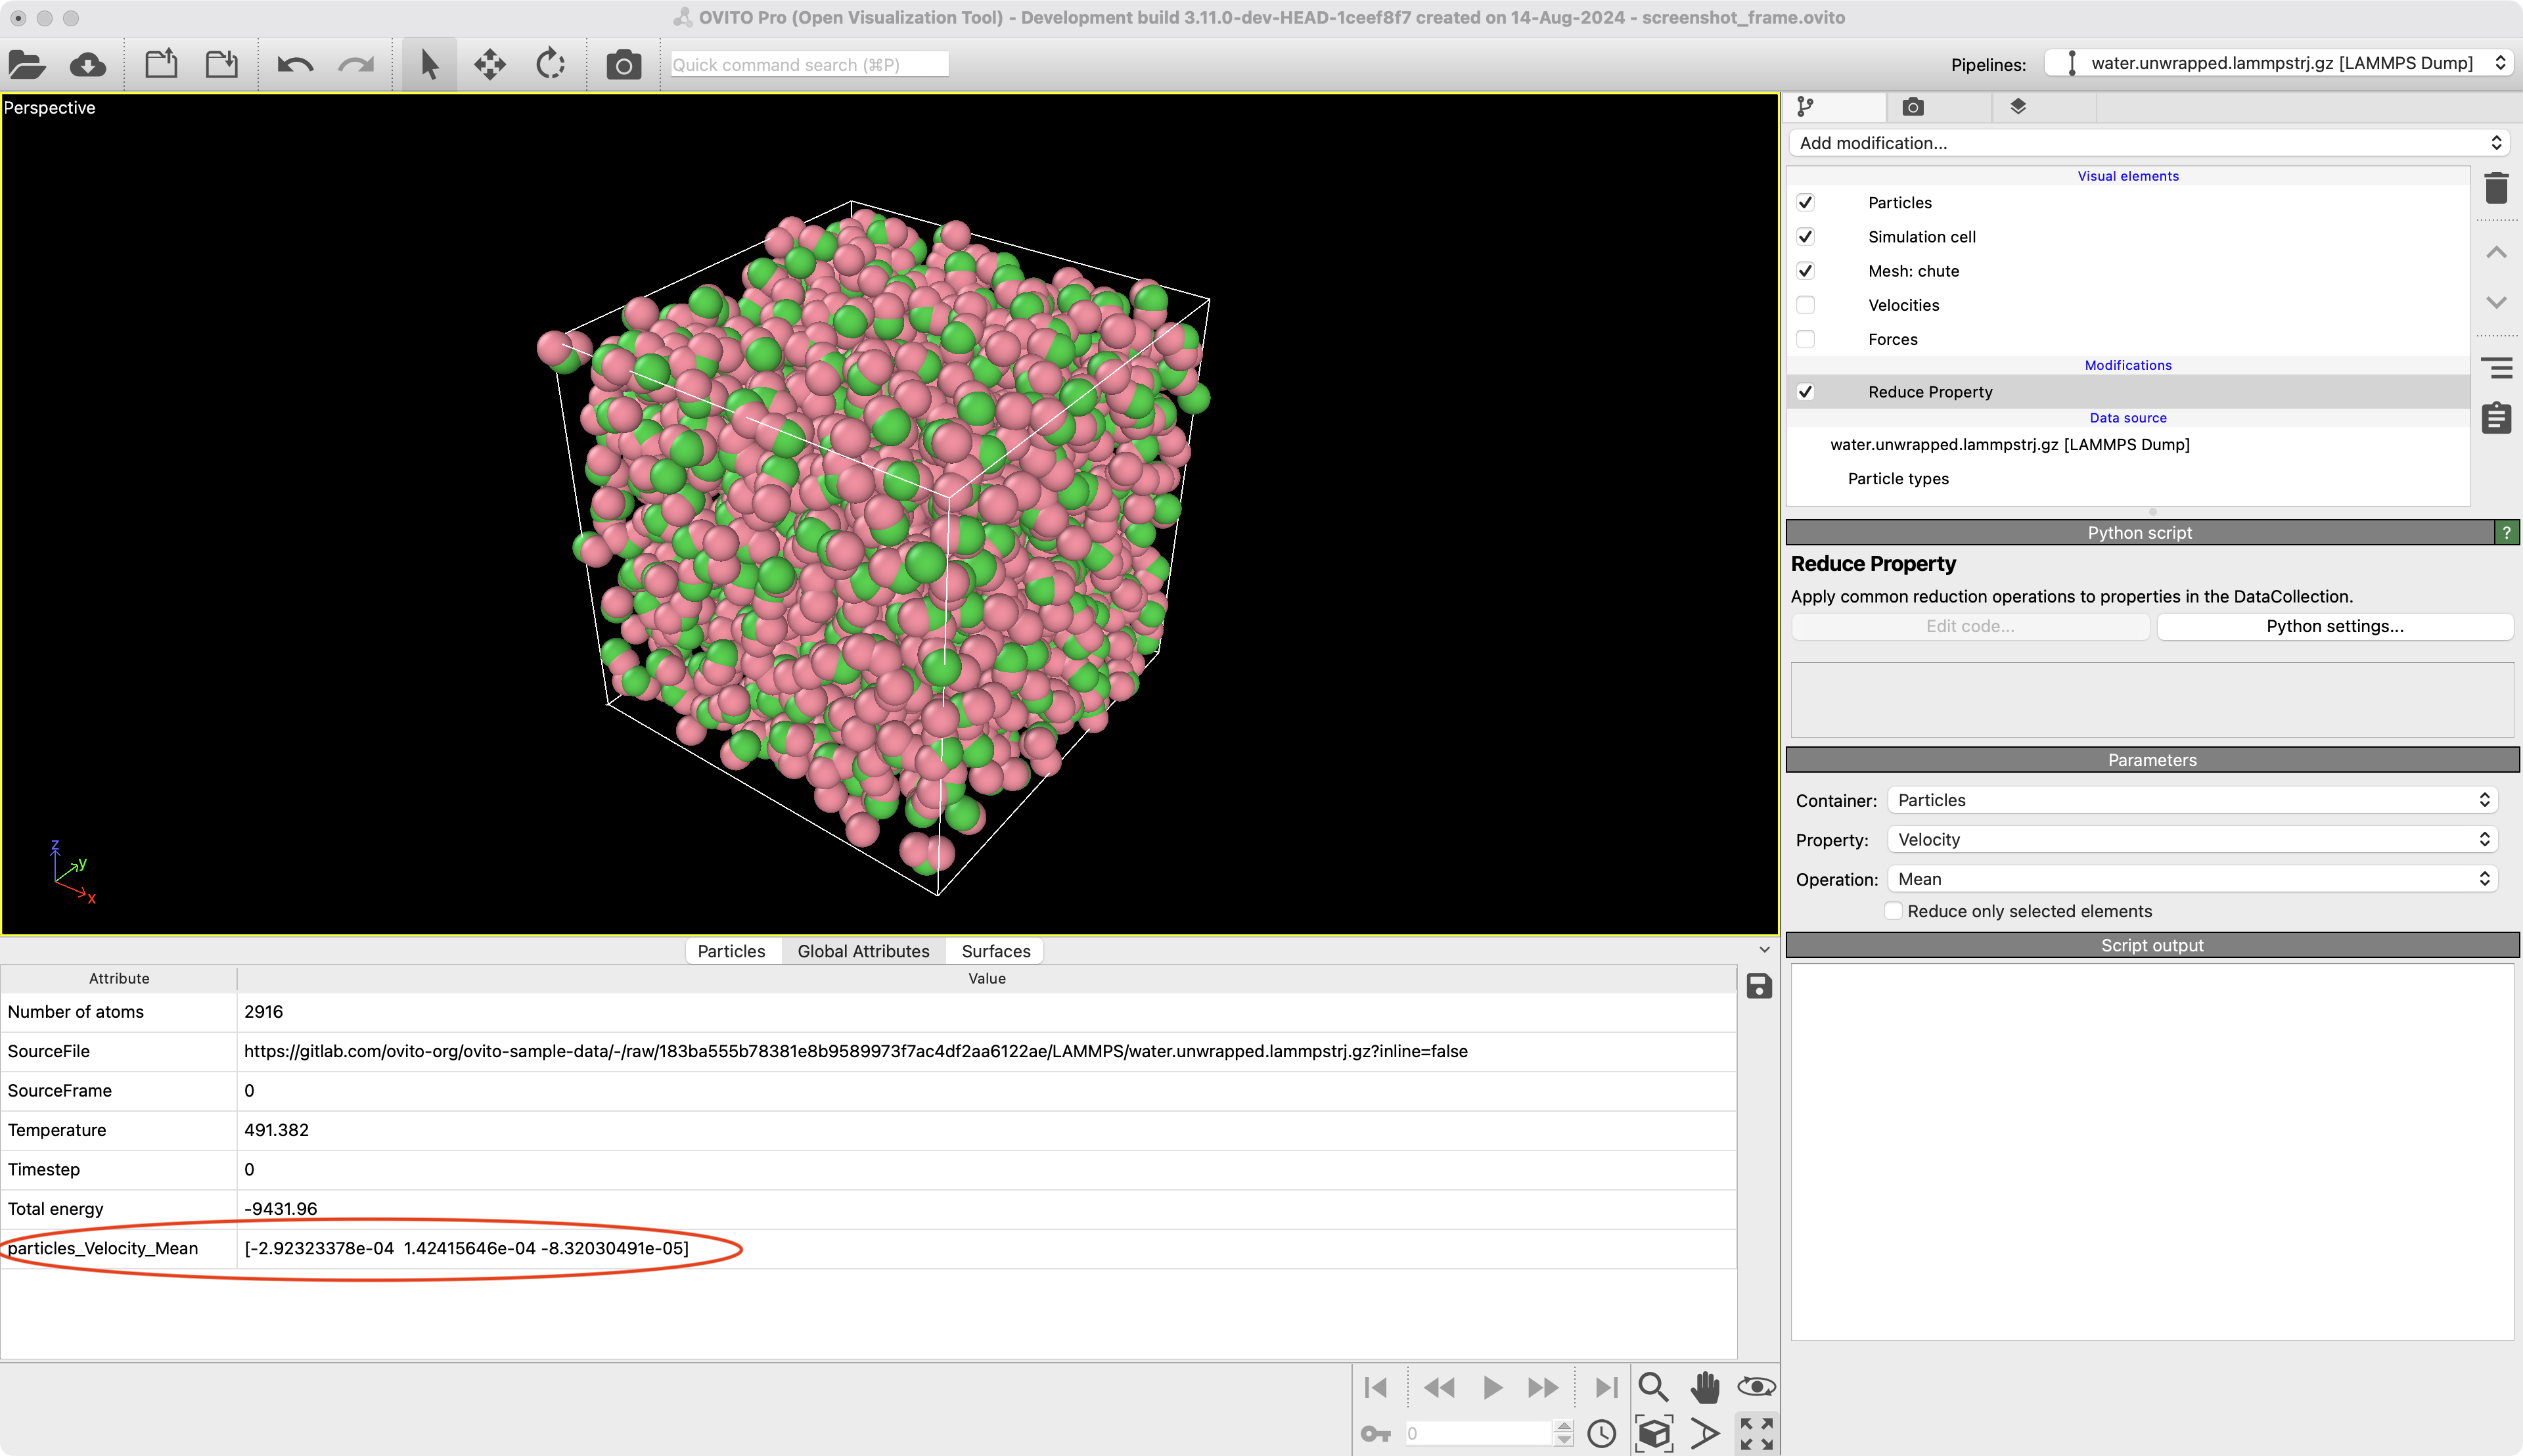The height and width of the screenshot is (1456, 2523).
Task: Collapse the Script output rollout header
Action: [x=2152, y=945]
